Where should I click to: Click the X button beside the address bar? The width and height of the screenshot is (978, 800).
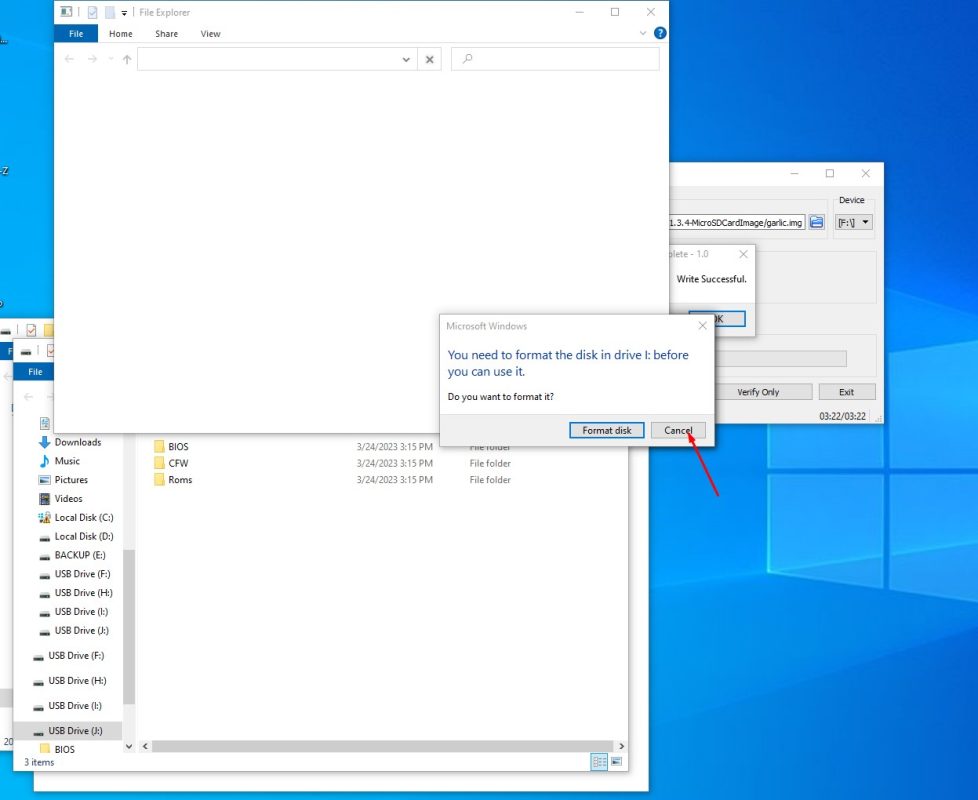[x=429, y=60]
